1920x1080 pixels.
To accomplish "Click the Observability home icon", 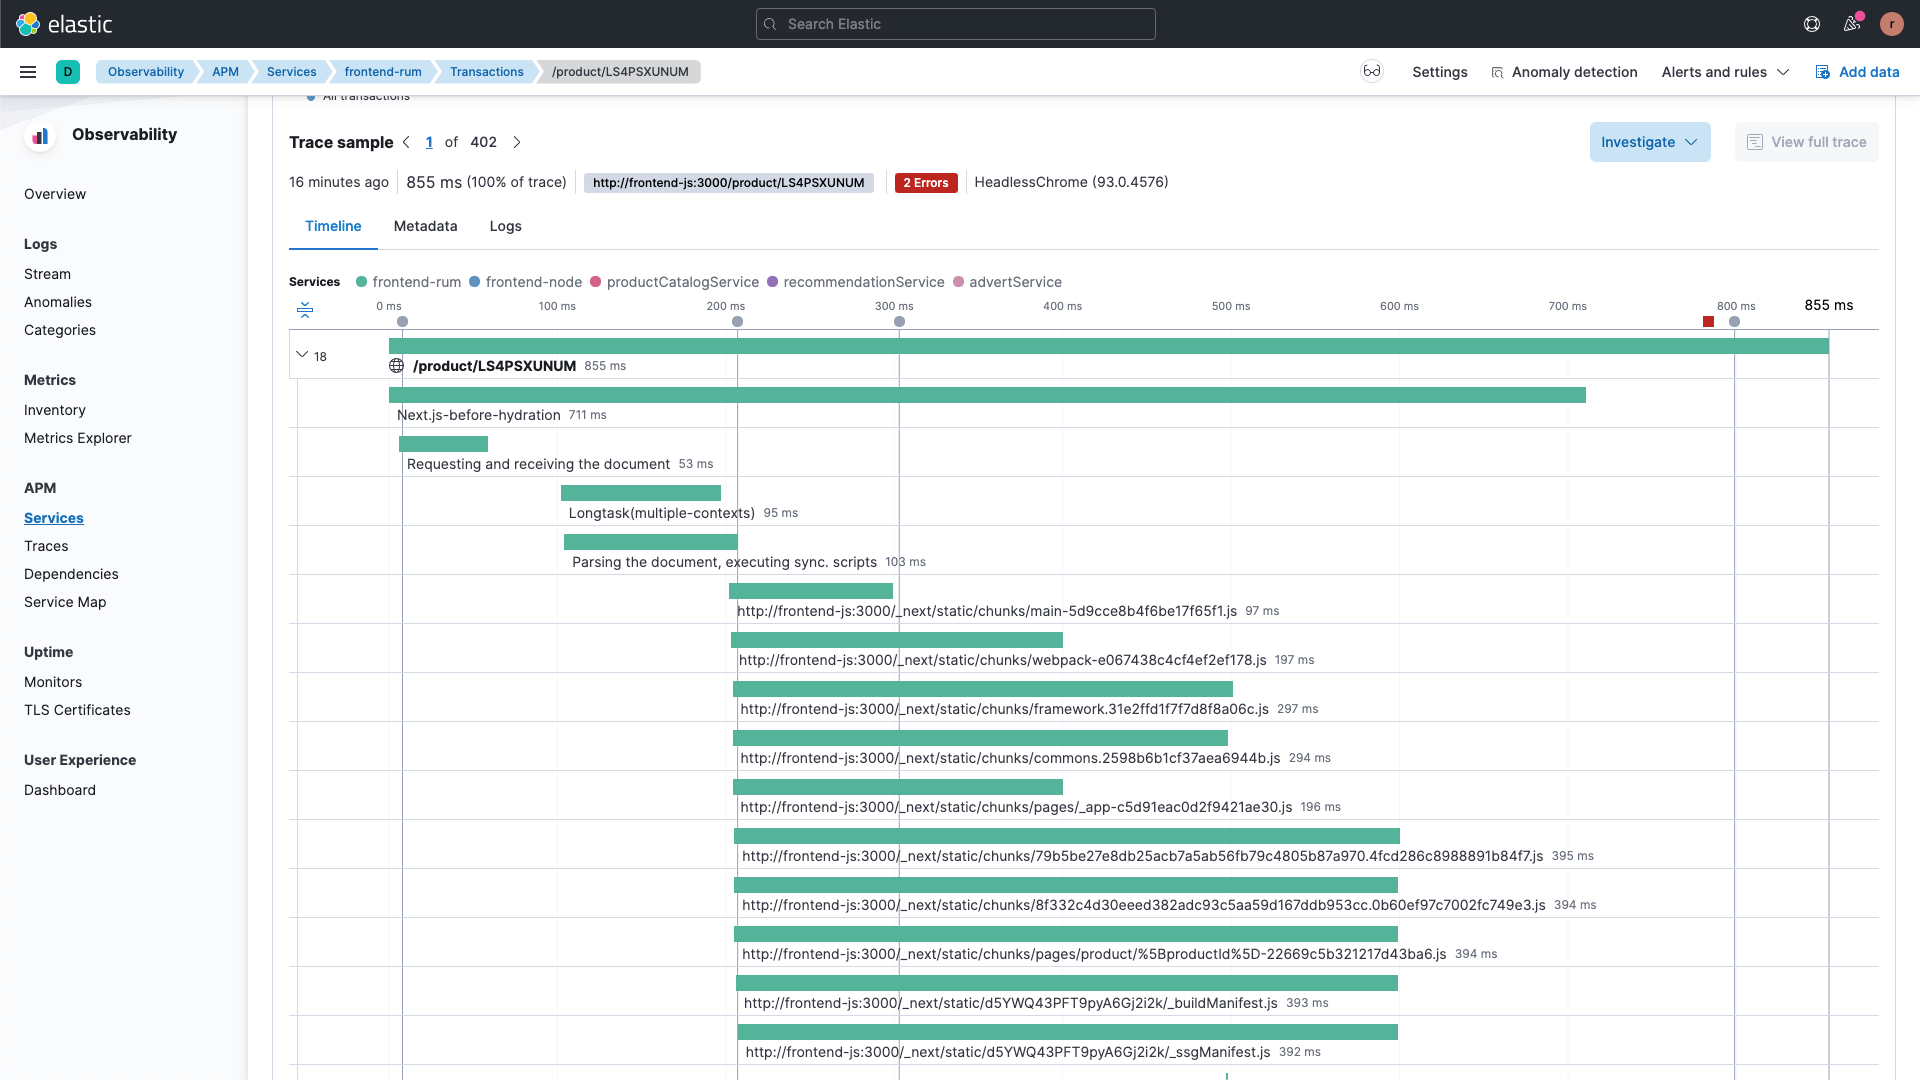I will point(40,135).
